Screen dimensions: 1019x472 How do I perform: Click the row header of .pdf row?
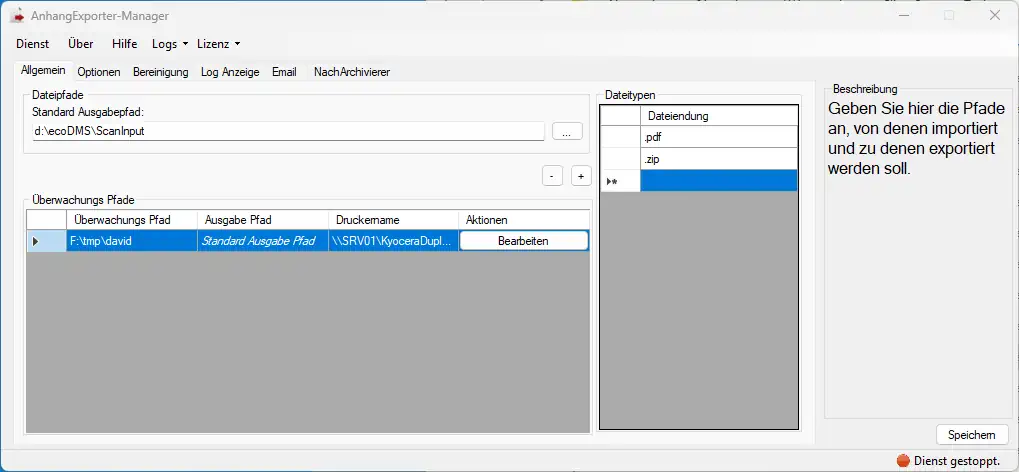click(x=621, y=137)
